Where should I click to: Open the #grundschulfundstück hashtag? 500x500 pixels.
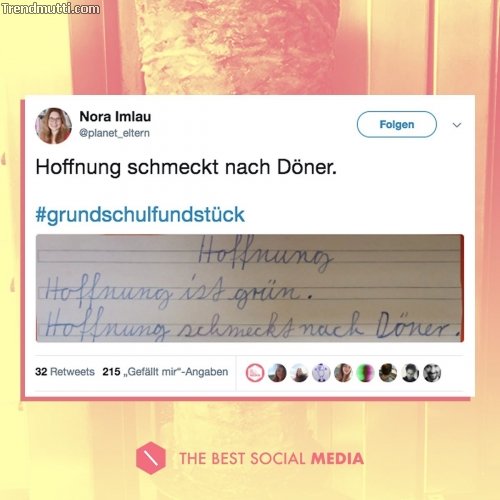(140, 214)
